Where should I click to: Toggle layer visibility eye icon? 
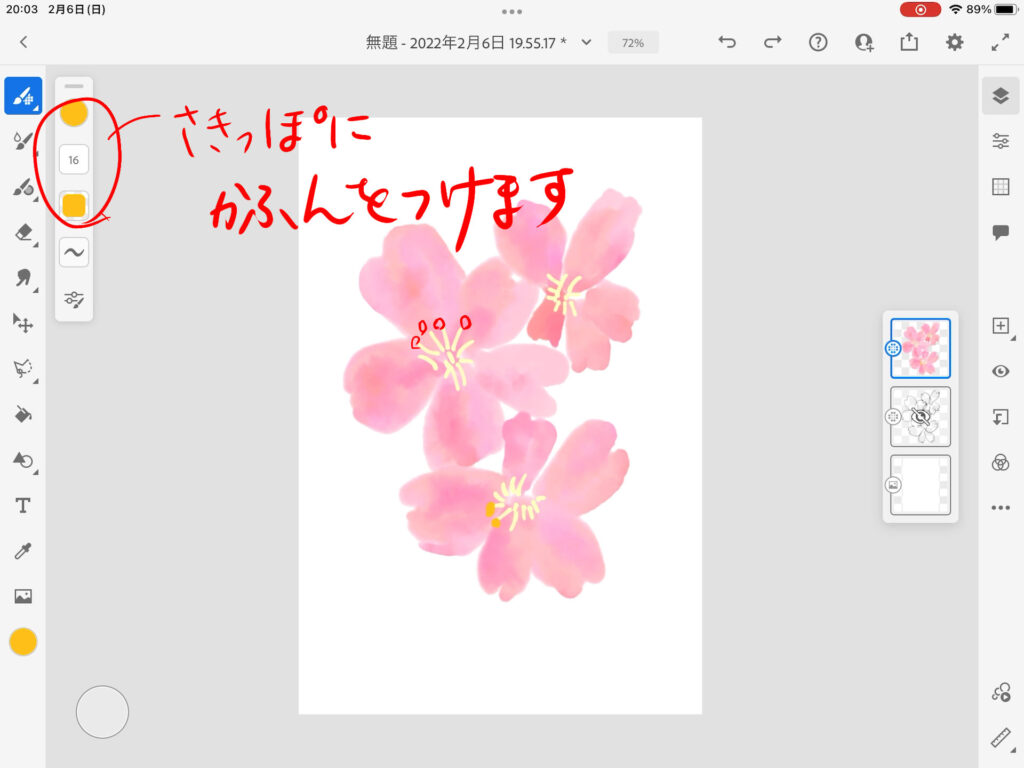1000,371
